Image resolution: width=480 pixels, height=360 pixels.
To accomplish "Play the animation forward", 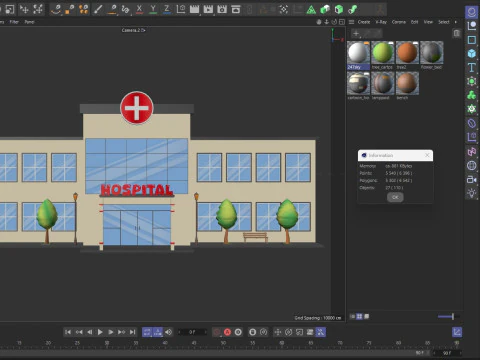I will [x=100, y=332].
